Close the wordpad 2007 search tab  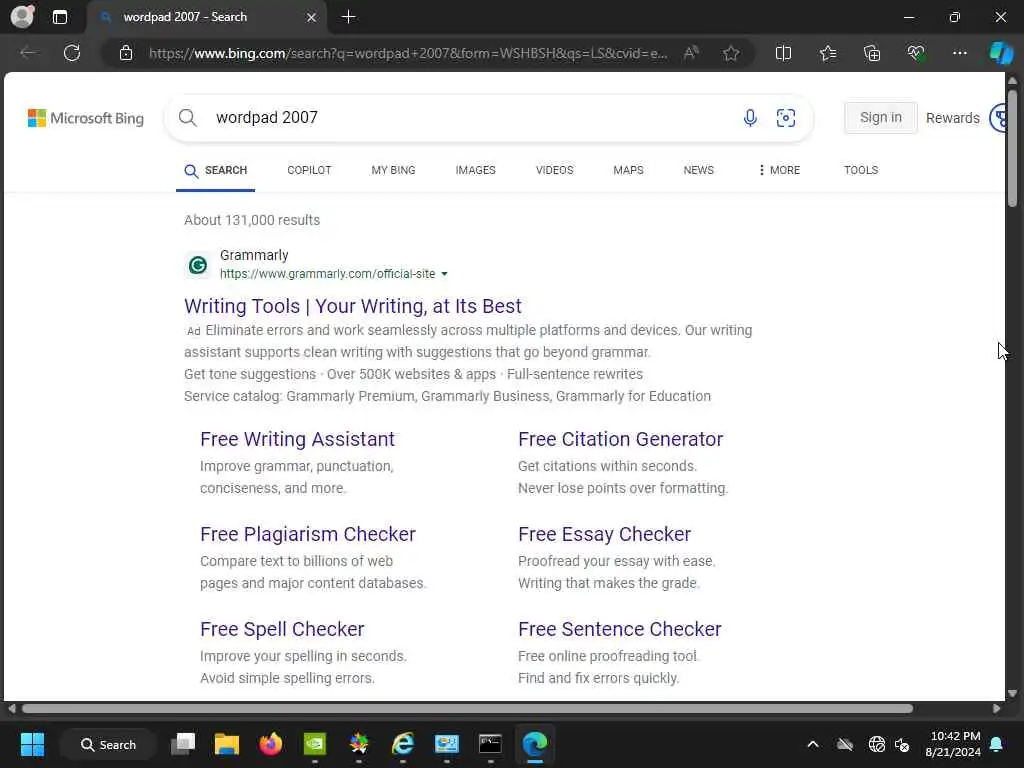(x=312, y=18)
